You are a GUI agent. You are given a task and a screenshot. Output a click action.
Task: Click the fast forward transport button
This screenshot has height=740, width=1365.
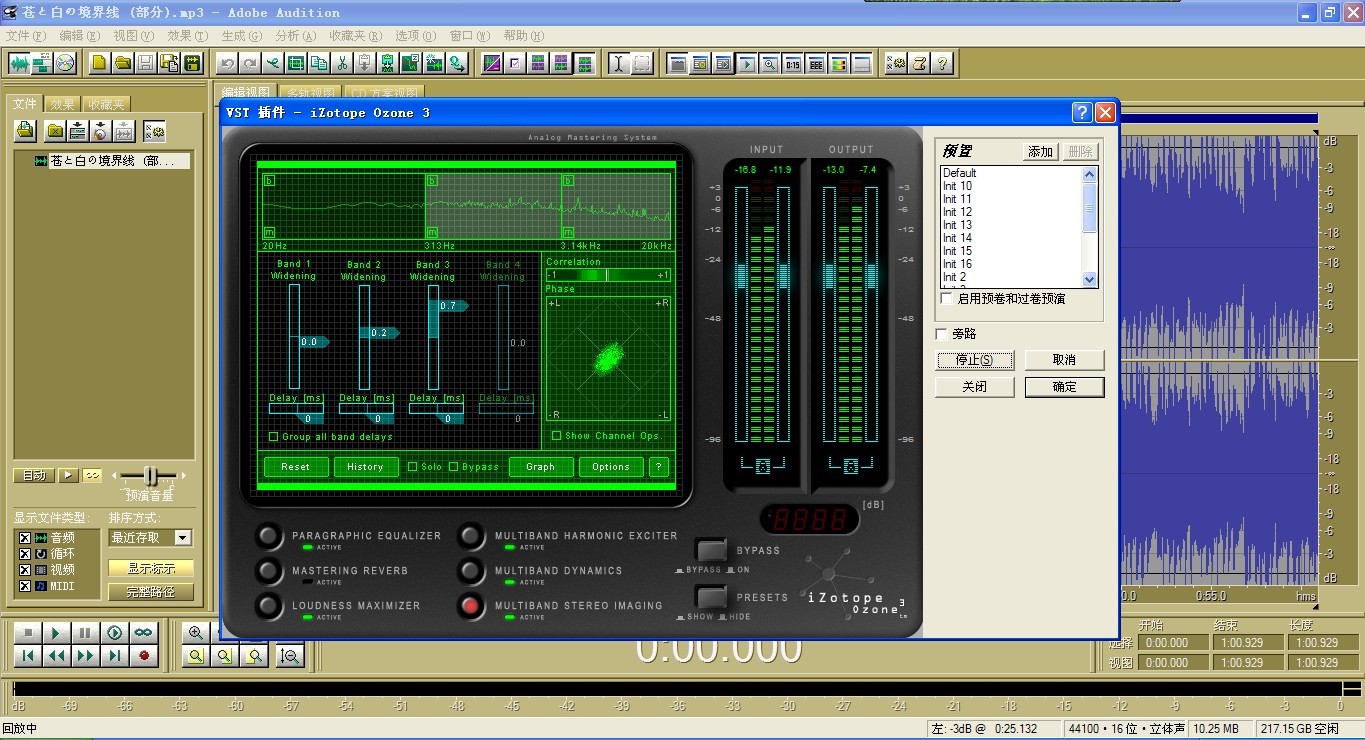86,656
